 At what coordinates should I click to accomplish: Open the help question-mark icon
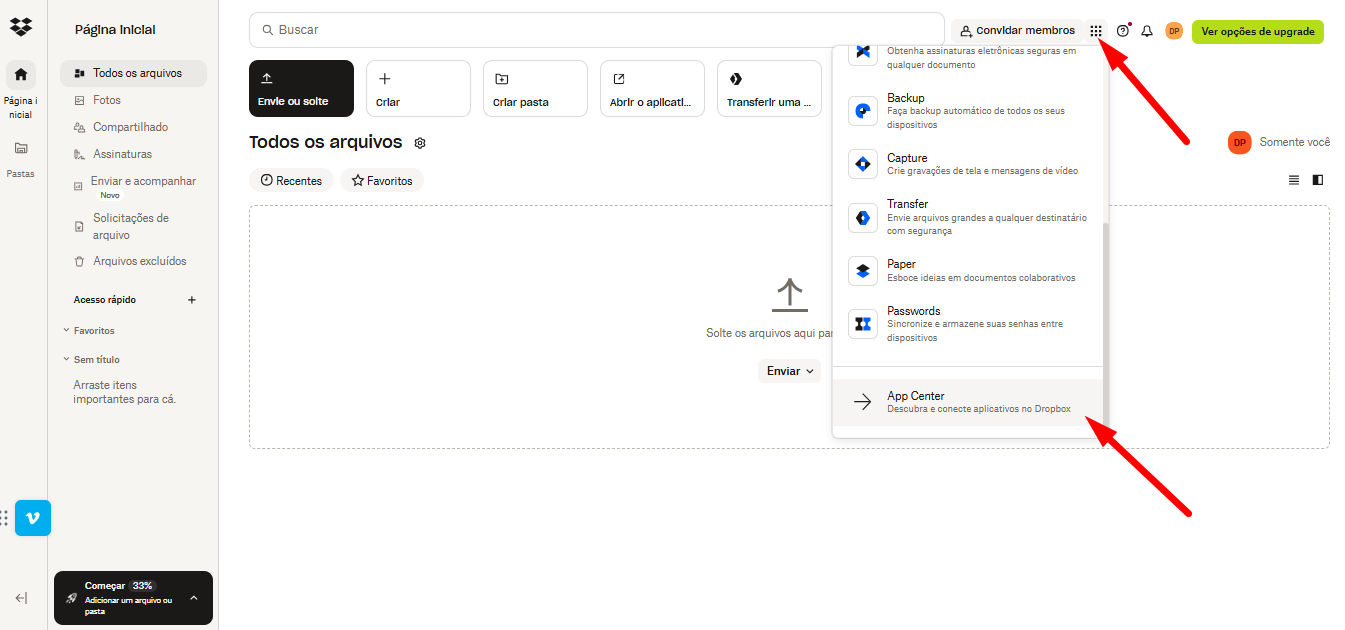tap(1123, 31)
